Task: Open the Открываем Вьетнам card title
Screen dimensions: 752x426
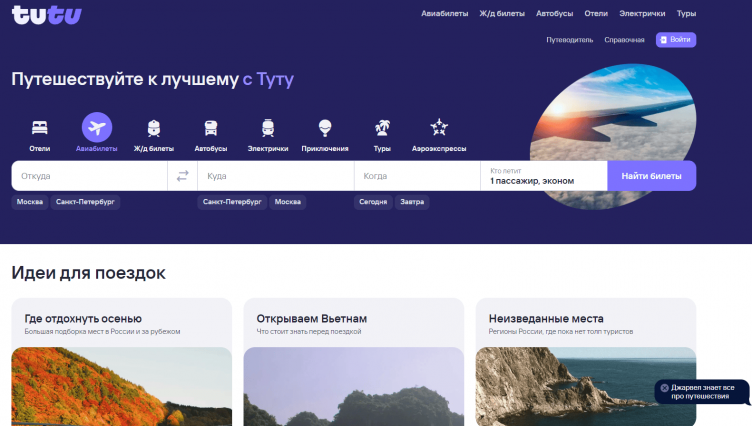Action: [x=312, y=319]
